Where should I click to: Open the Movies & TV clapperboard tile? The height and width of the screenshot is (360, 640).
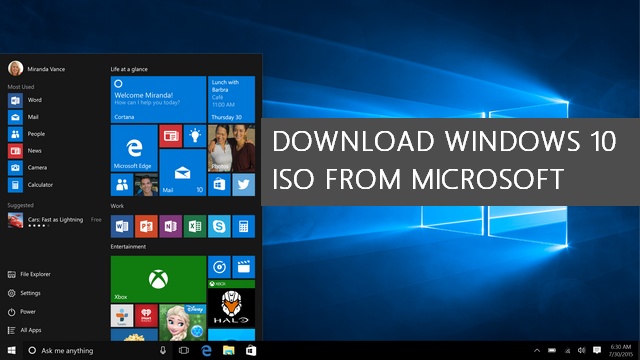[244, 267]
